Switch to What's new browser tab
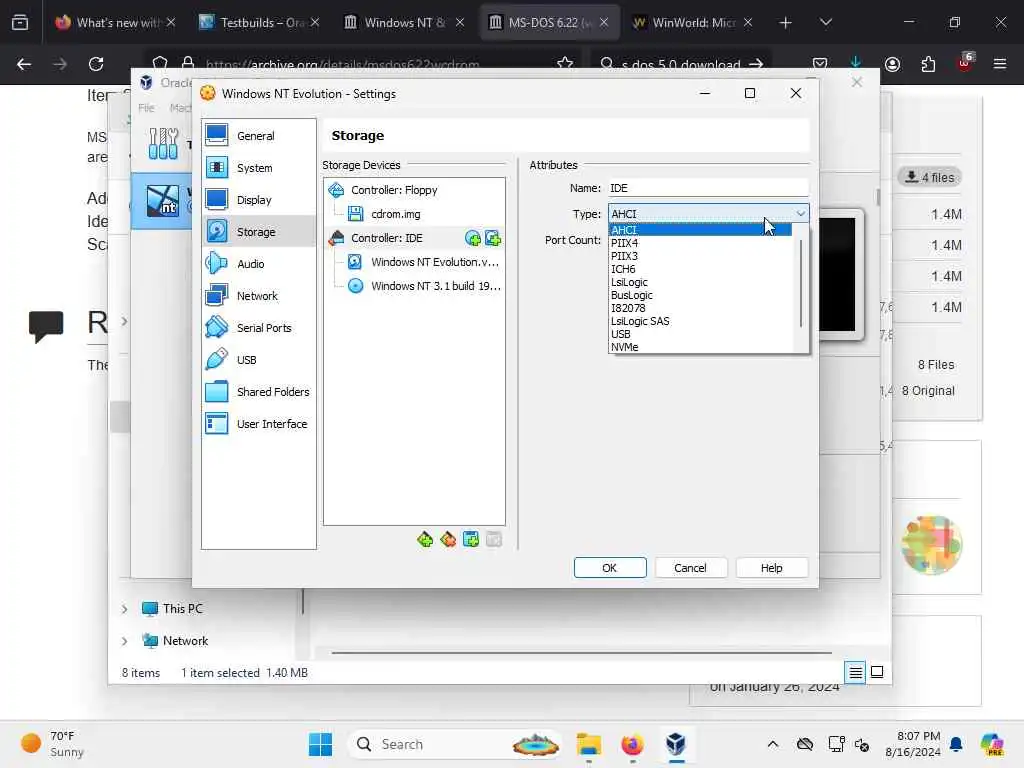The height and width of the screenshot is (768, 1024). pos(116,22)
